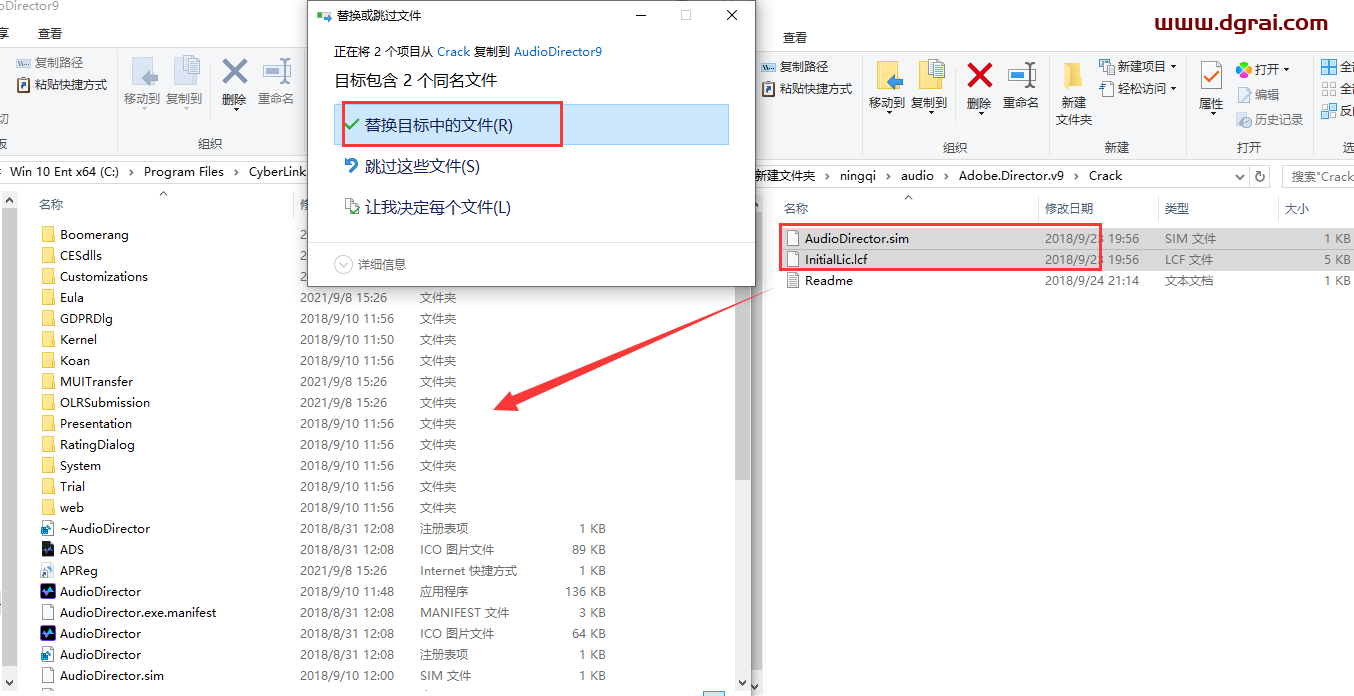Select the RatingDialog folder
1354x696 pixels.
(x=97, y=444)
